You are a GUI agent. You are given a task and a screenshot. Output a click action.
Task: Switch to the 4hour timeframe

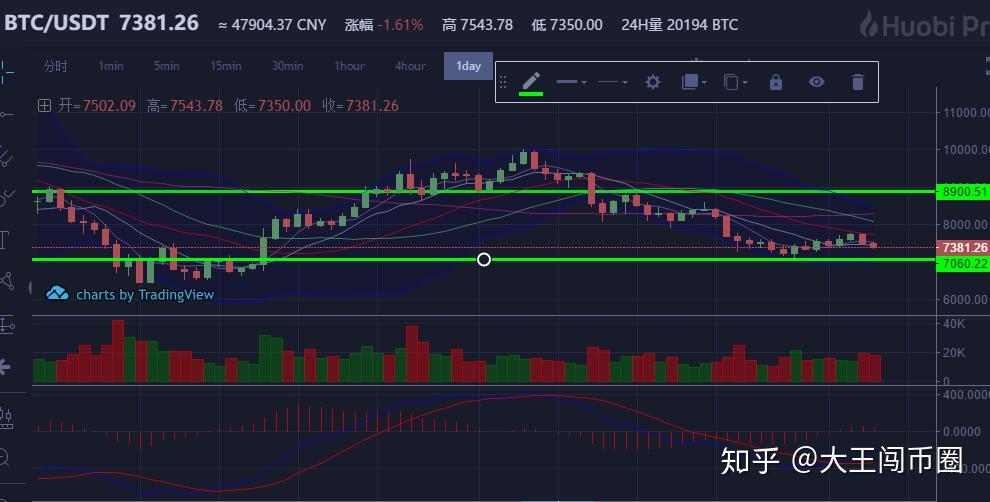coord(410,66)
